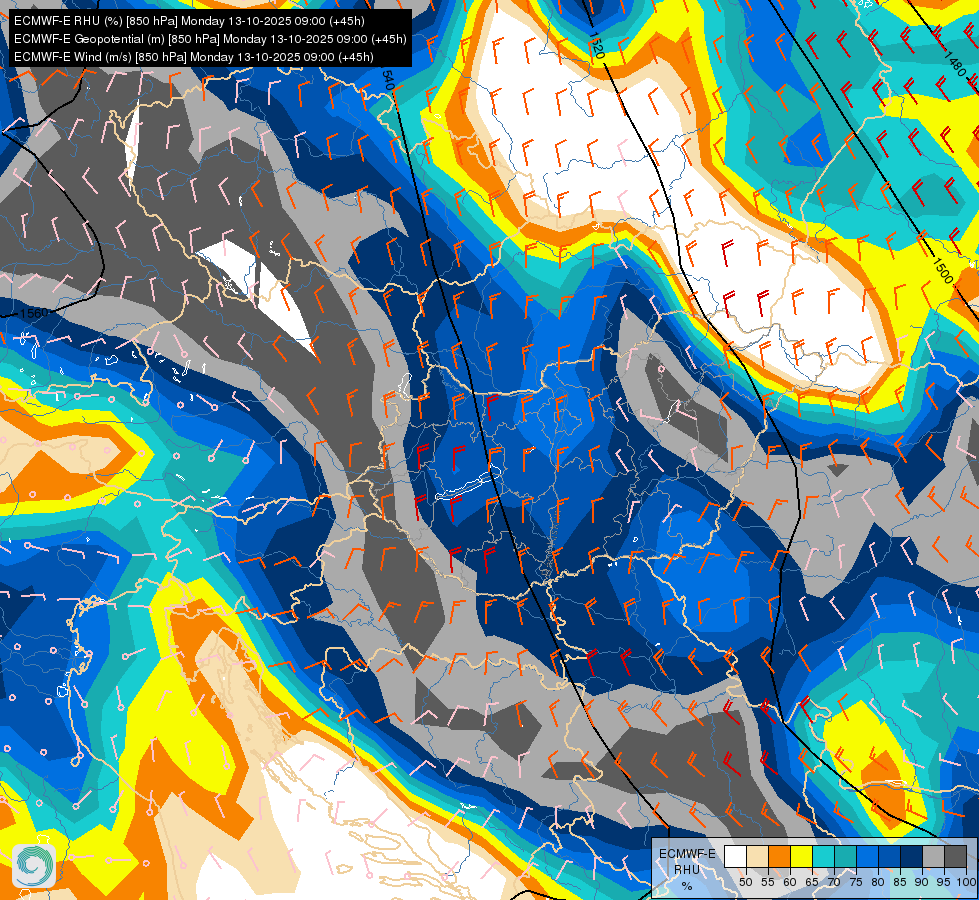Click the ECMWF-E RHU header line

189,21
